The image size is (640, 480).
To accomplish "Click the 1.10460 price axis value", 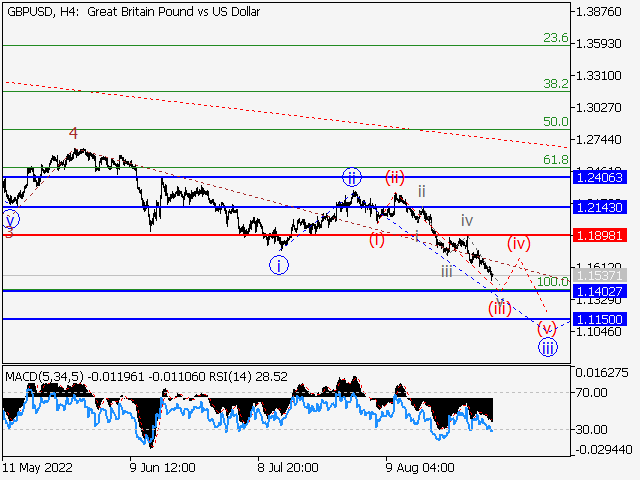I will point(598,331).
